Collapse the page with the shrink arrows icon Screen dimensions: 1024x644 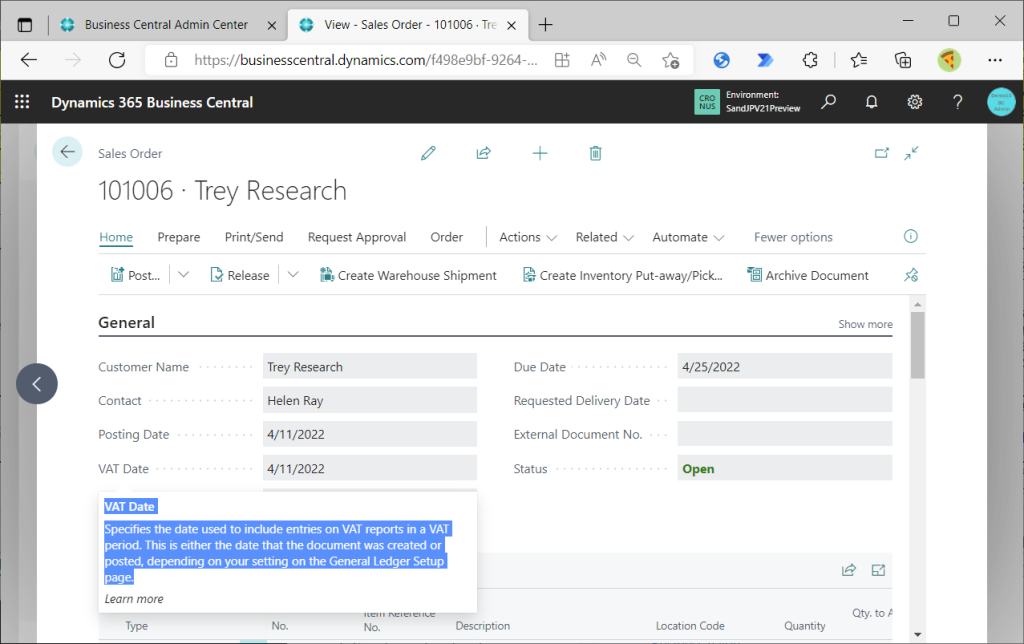pyautogui.click(x=912, y=153)
